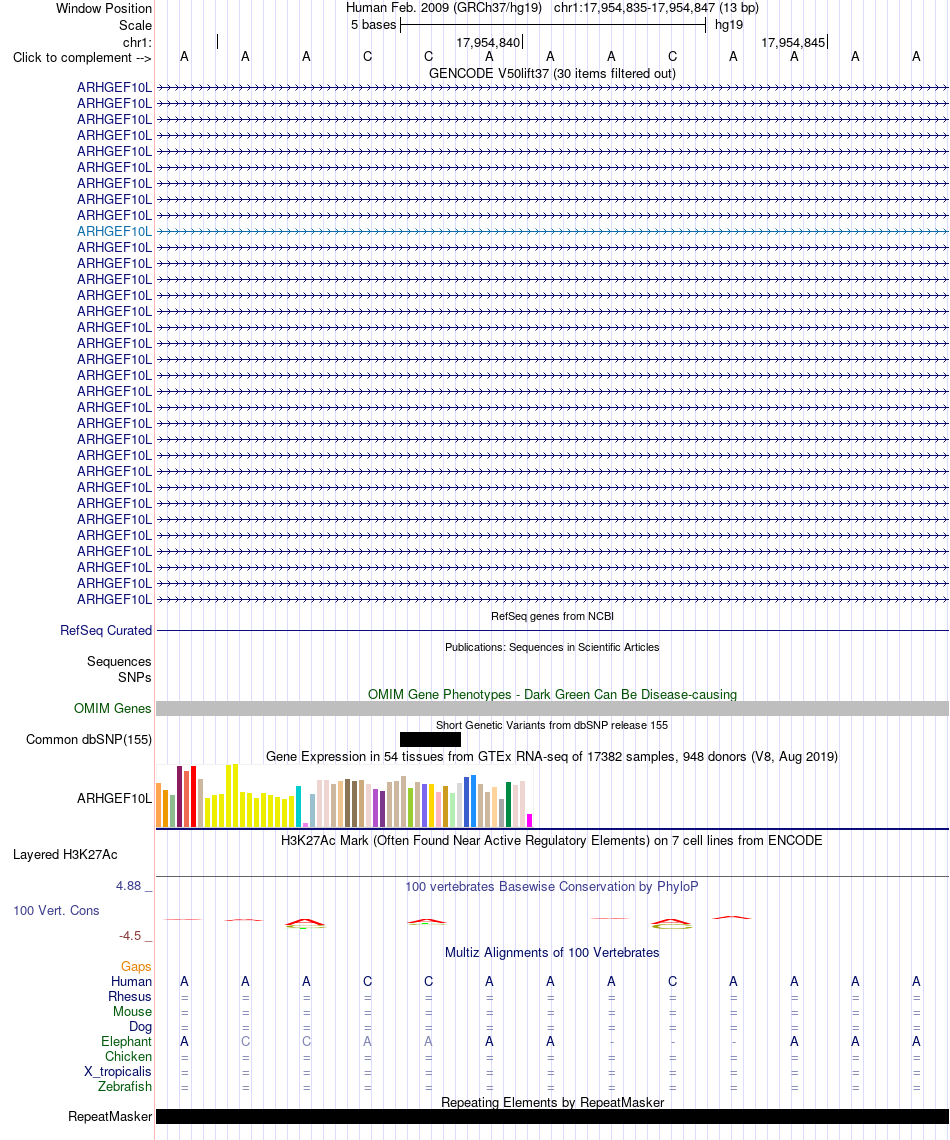Click the Layered H3K27Ac label

[x=65, y=854]
